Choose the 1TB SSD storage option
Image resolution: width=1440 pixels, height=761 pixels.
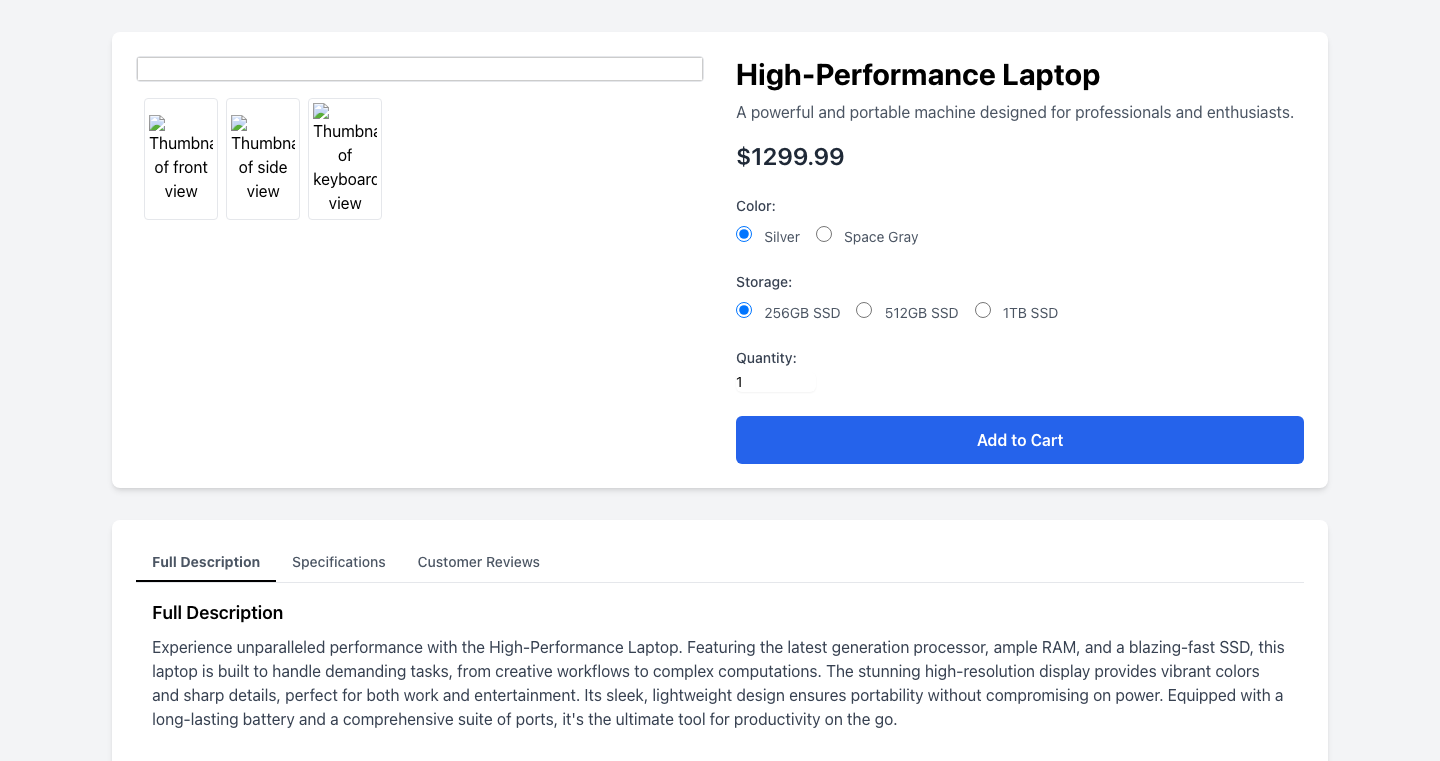pos(983,310)
